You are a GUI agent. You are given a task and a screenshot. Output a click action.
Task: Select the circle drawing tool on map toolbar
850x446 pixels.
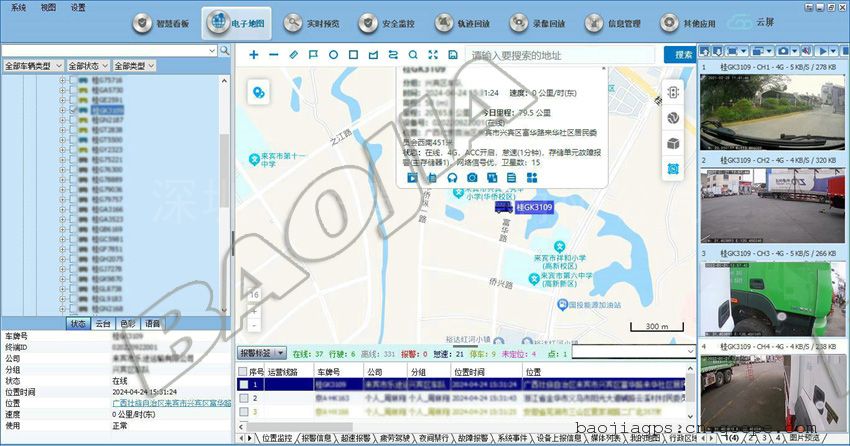pyautogui.click(x=333, y=55)
